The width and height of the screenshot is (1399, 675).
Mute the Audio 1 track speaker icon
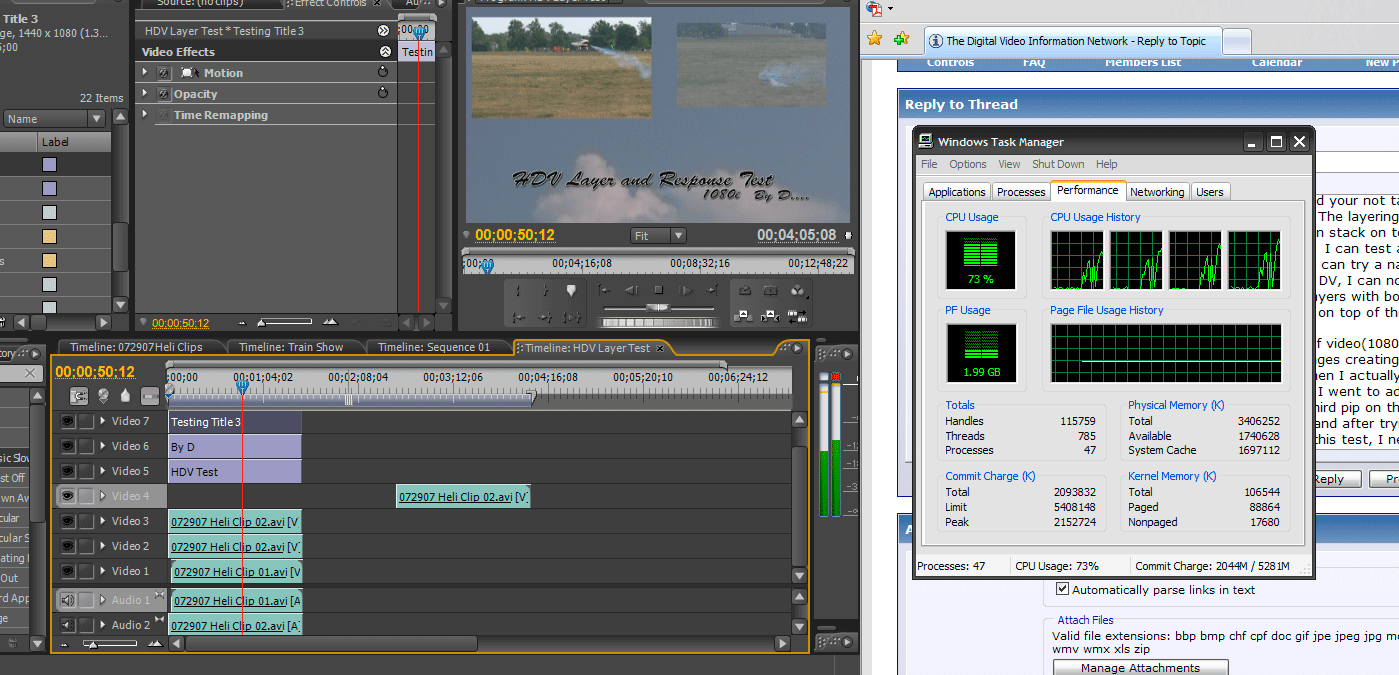(67, 600)
